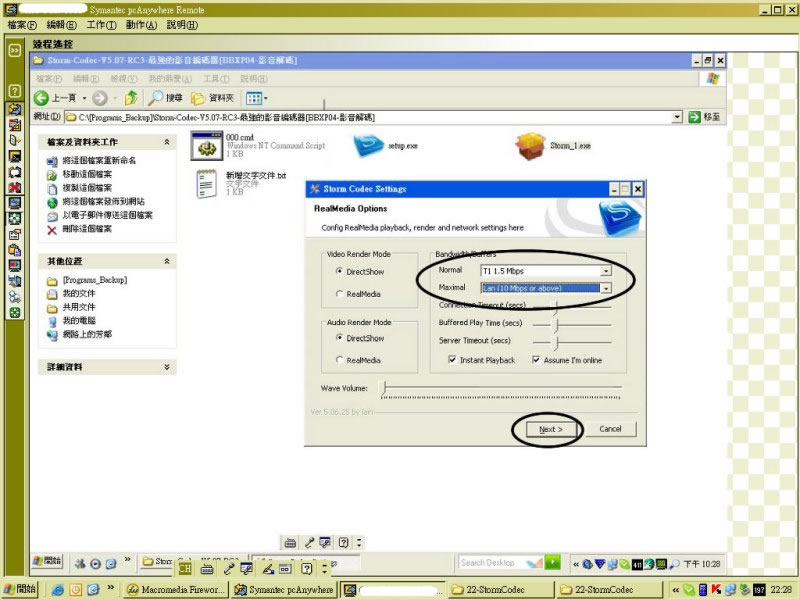Click the Forward arrow icon in Explorer
The image size is (800, 600).
100,98
